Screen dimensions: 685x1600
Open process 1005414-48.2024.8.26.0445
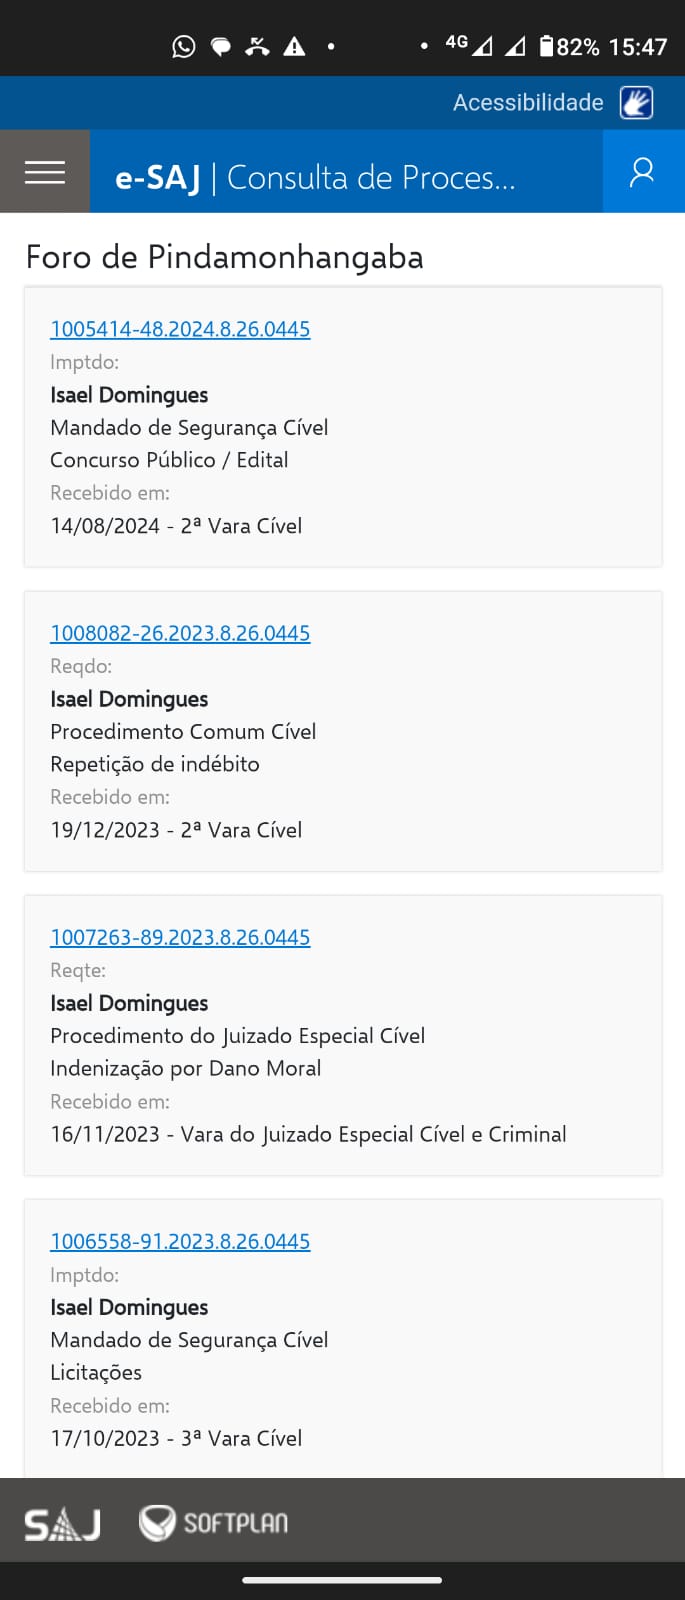point(180,329)
